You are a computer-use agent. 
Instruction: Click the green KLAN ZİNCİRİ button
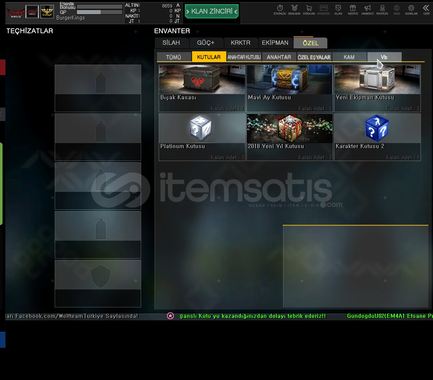[212, 11]
